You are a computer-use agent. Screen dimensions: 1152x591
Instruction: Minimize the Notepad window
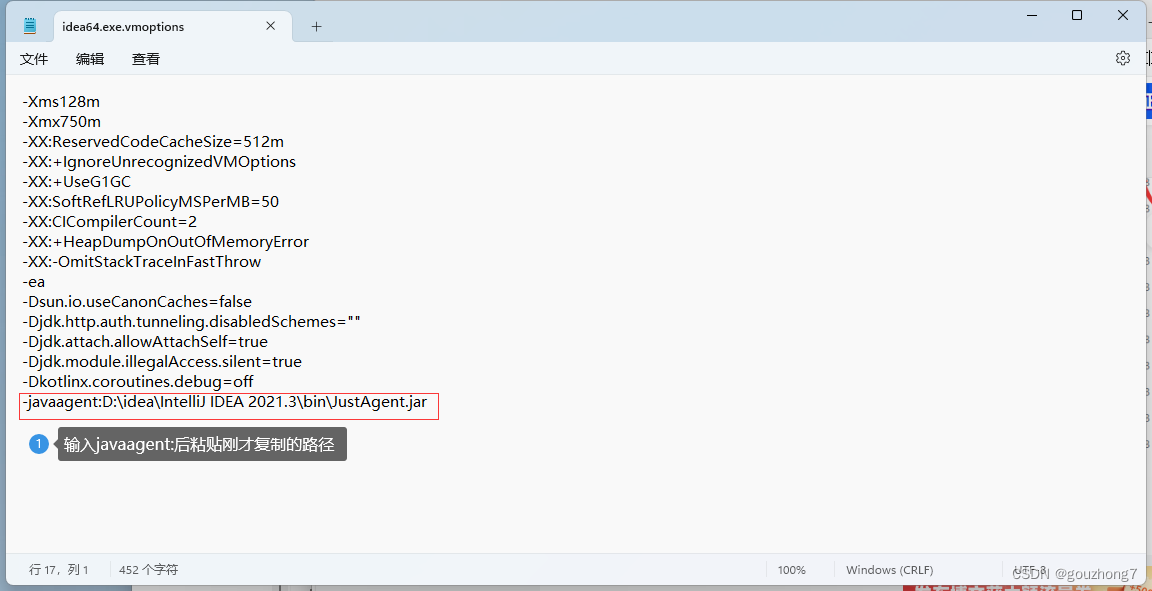tap(1032, 15)
